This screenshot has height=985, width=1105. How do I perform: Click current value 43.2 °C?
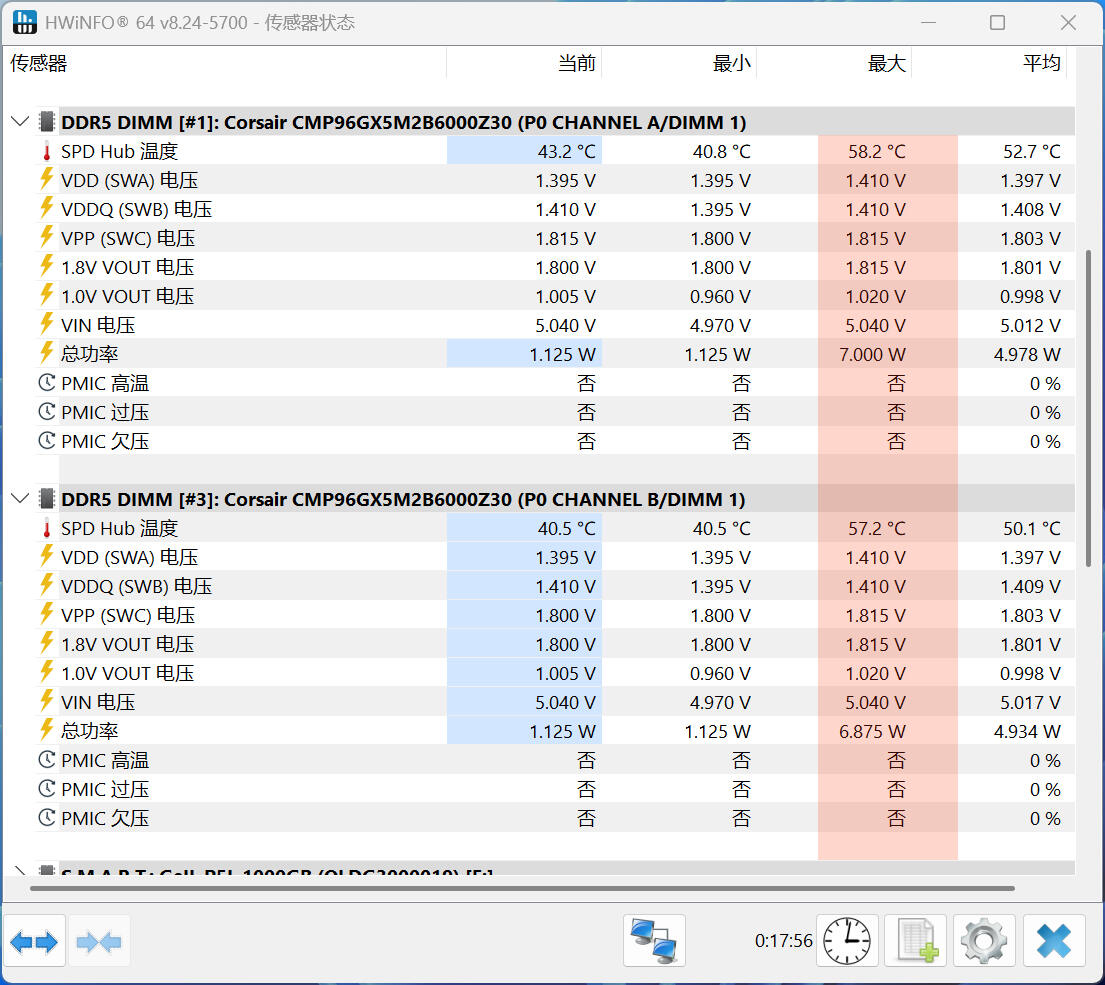click(566, 151)
